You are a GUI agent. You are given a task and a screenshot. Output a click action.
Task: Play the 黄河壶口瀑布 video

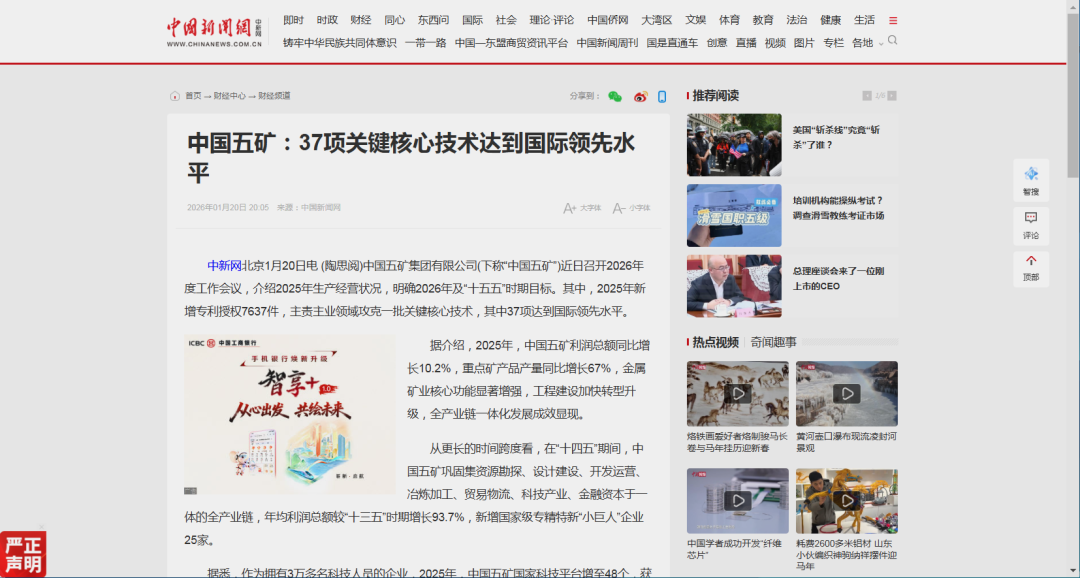(x=847, y=392)
